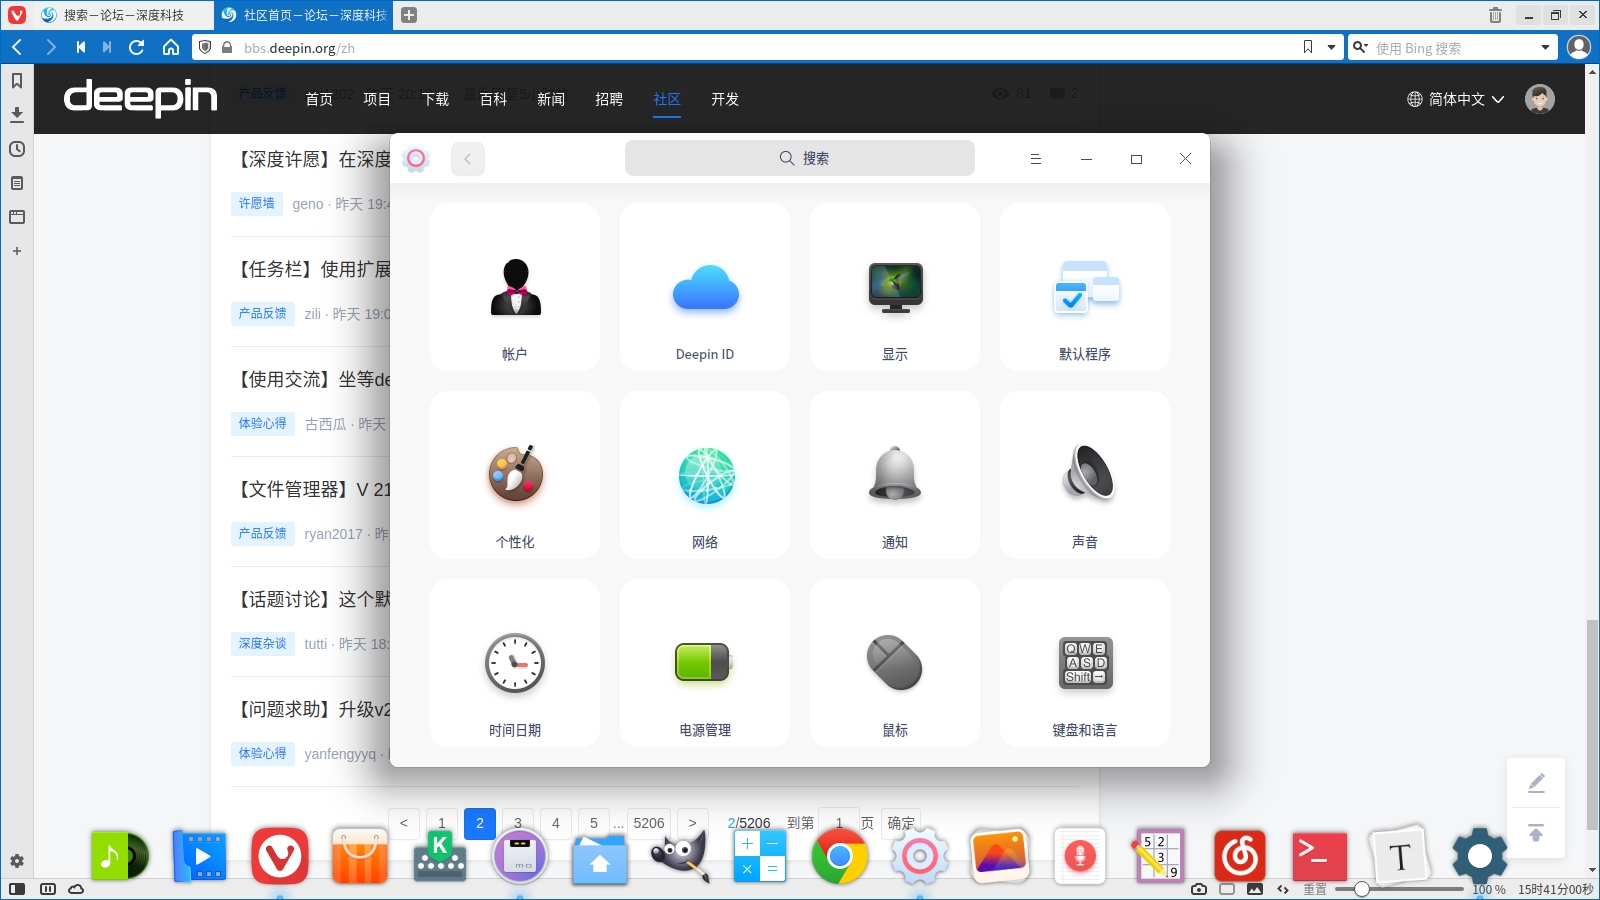Open the 帐户 accounts module in Control Center
The image size is (1600, 900).
click(x=515, y=287)
